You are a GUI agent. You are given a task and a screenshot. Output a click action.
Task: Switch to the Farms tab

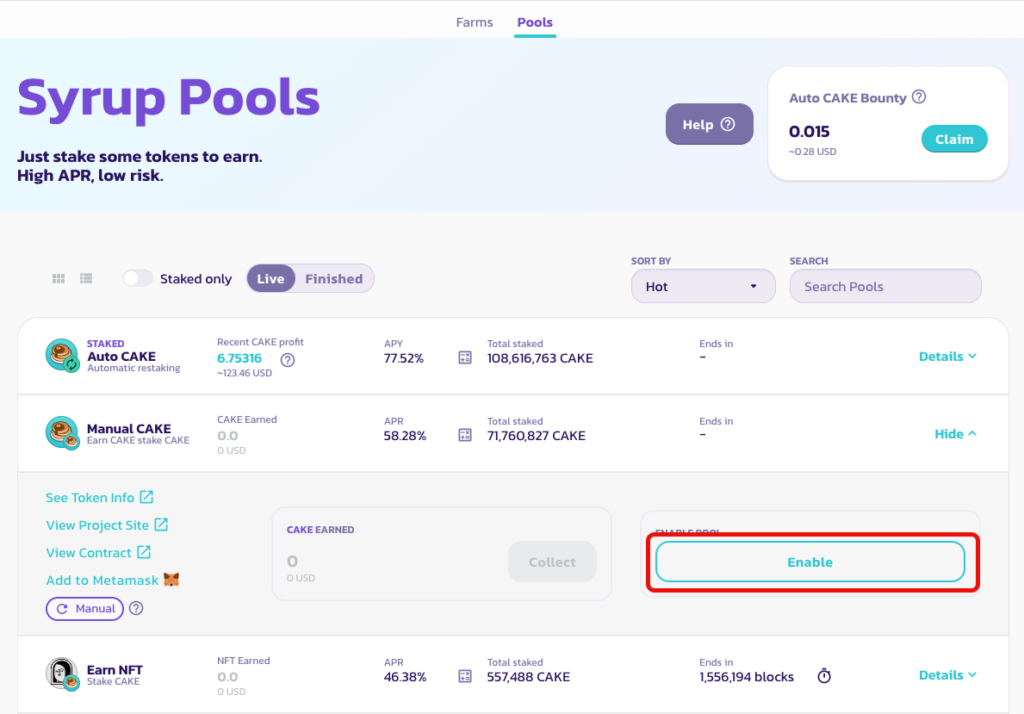(474, 22)
